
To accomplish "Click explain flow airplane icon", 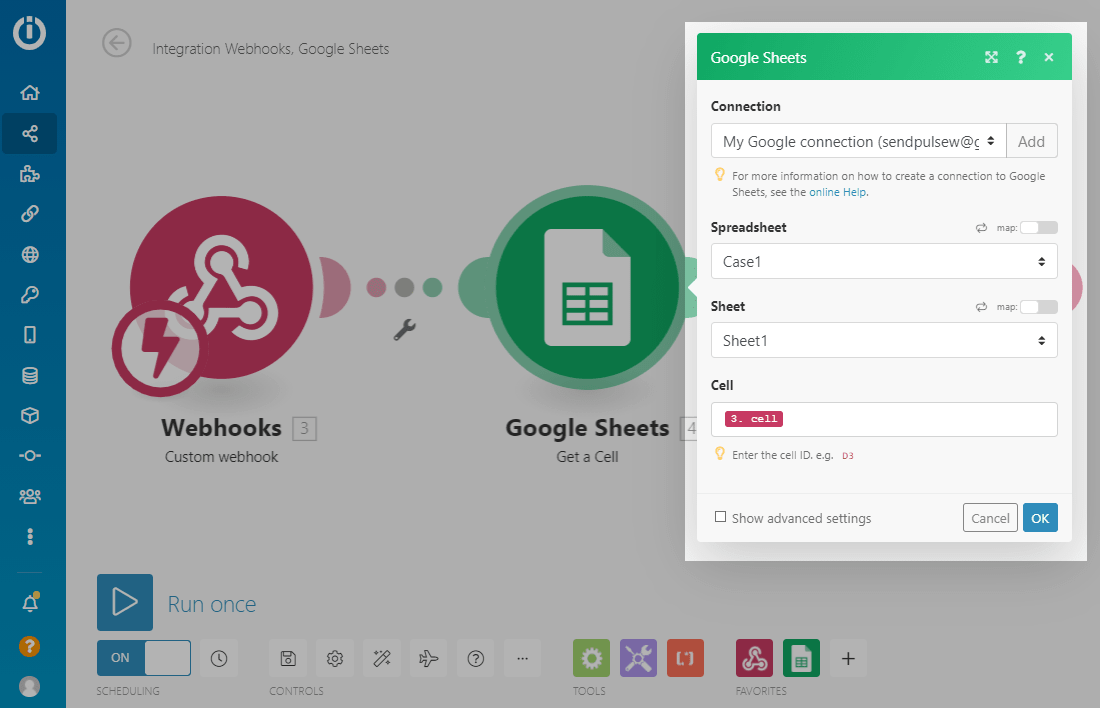I will point(429,658).
